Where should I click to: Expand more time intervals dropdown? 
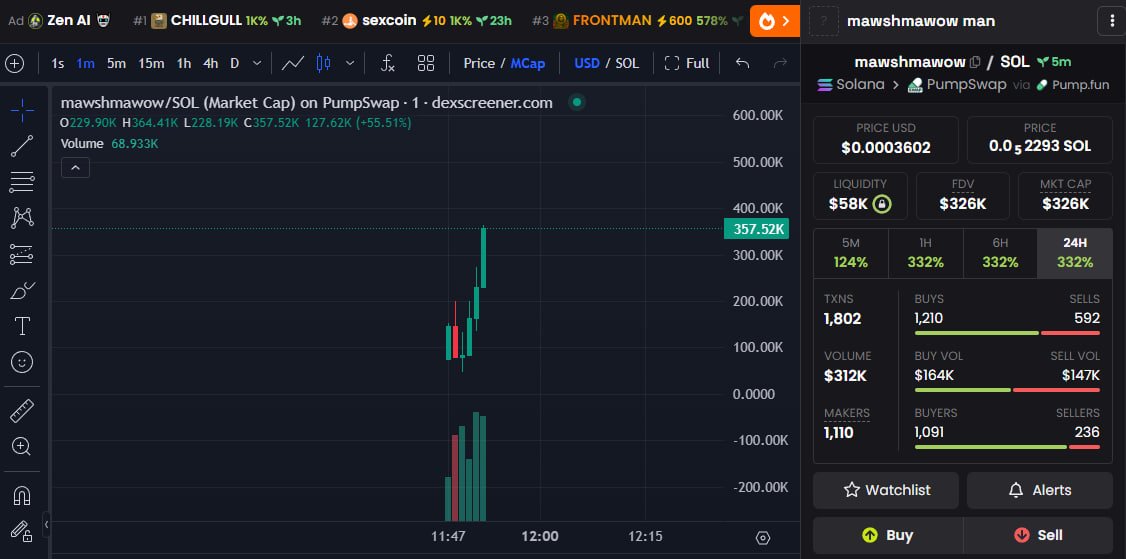(x=257, y=63)
